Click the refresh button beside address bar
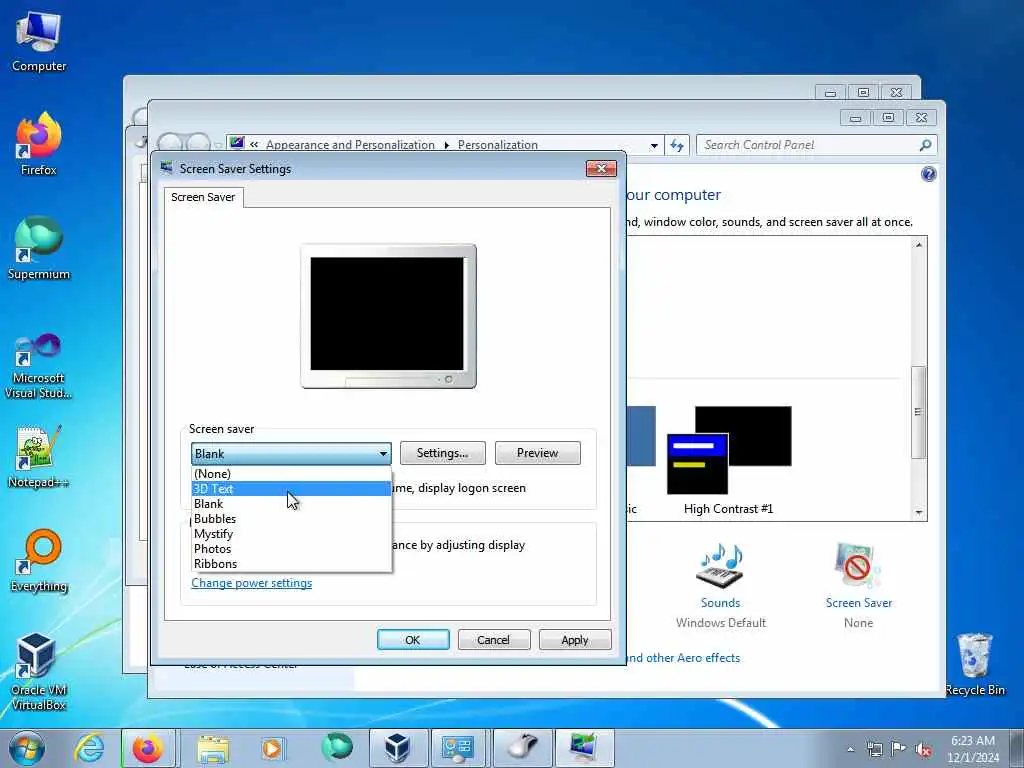Viewport: 1024px width, 768px height. (x=677, y=145)
